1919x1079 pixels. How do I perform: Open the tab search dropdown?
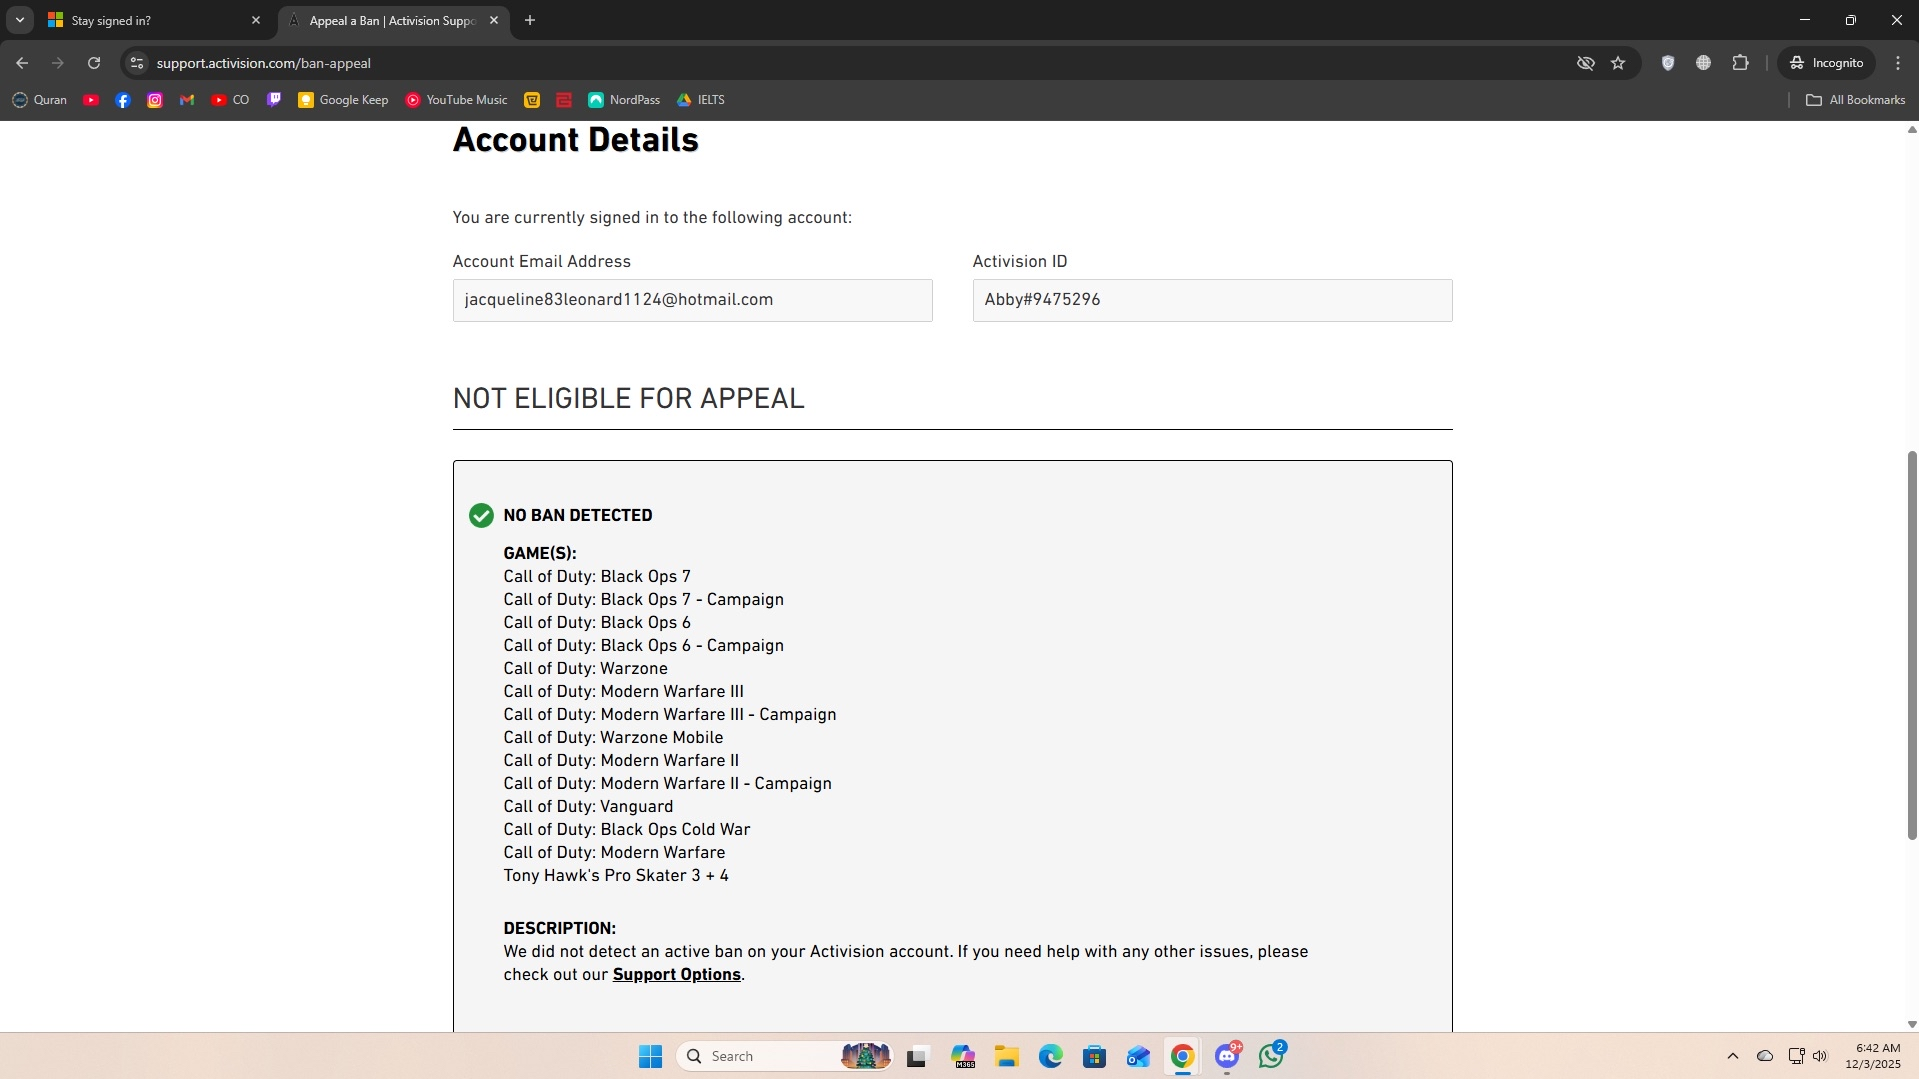19,20
